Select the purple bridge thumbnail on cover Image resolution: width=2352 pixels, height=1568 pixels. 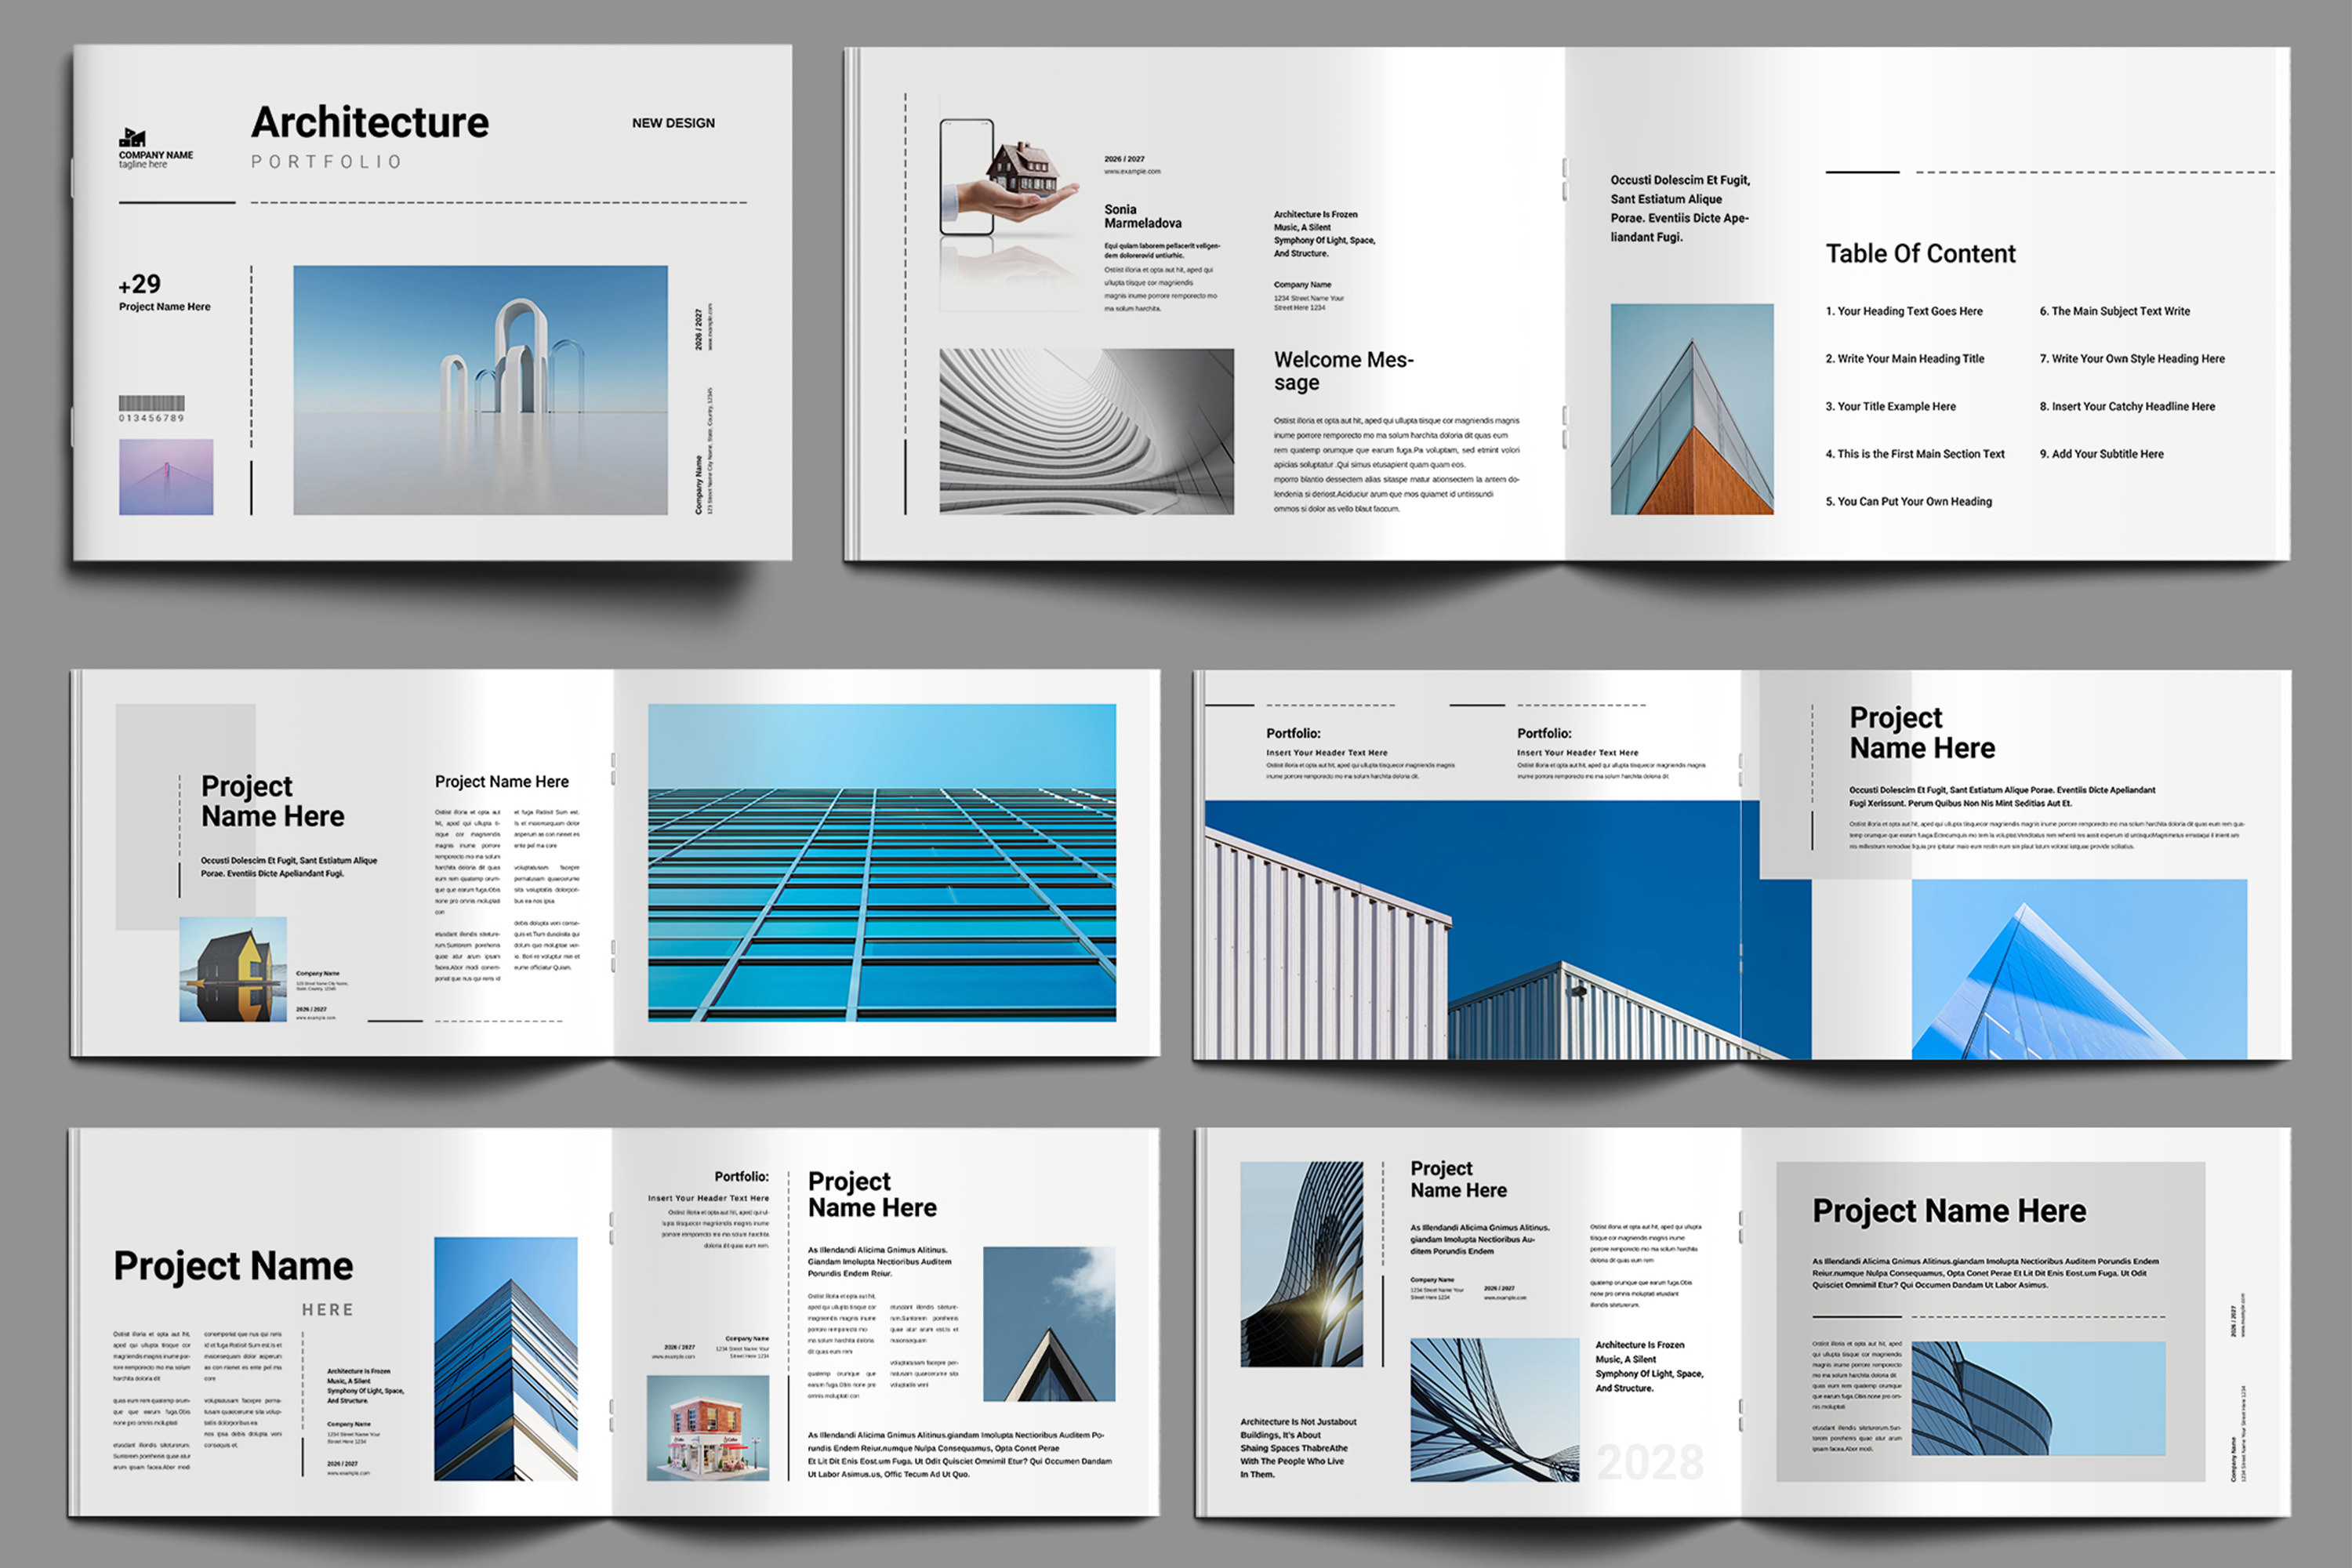coord(166,477)
